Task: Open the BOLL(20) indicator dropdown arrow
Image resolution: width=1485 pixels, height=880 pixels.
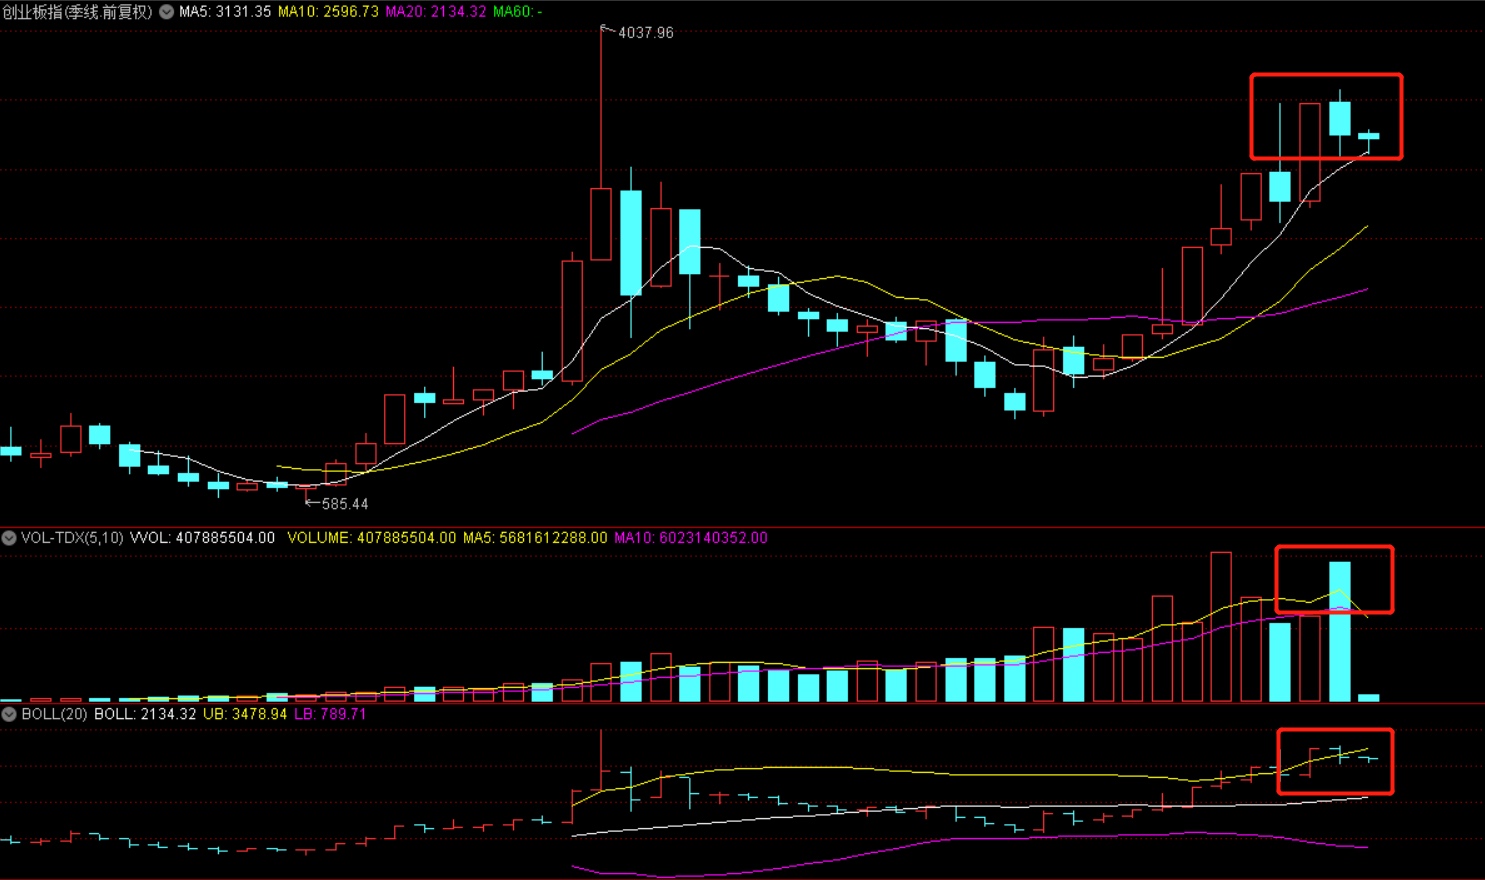Action: 9,714
